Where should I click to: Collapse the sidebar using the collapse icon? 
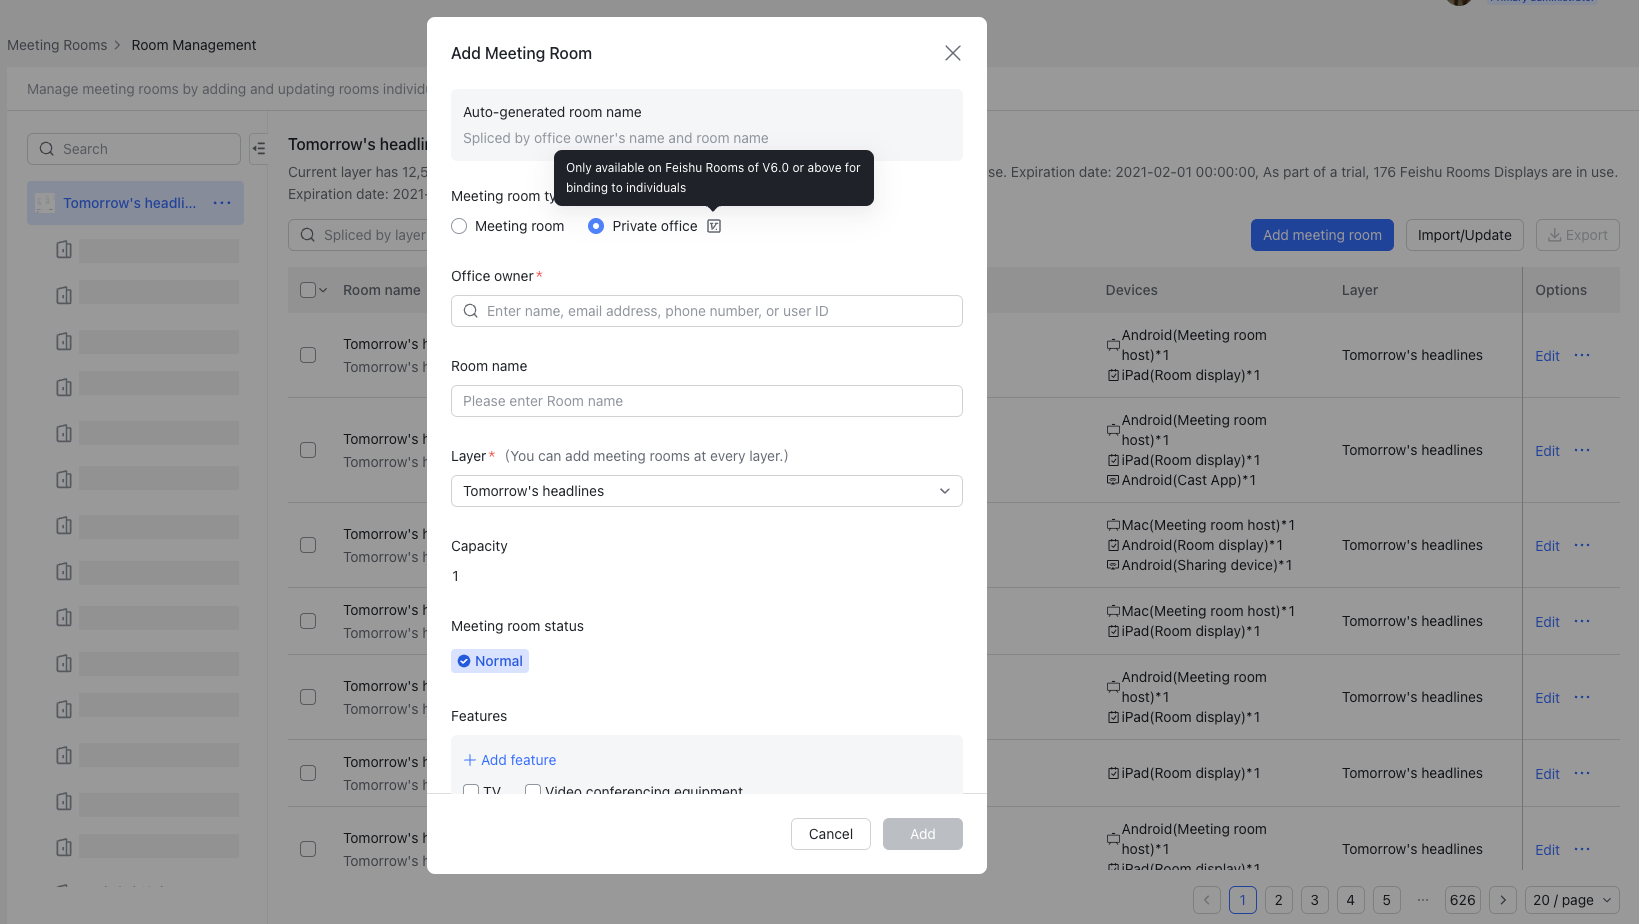click(259, 148)
